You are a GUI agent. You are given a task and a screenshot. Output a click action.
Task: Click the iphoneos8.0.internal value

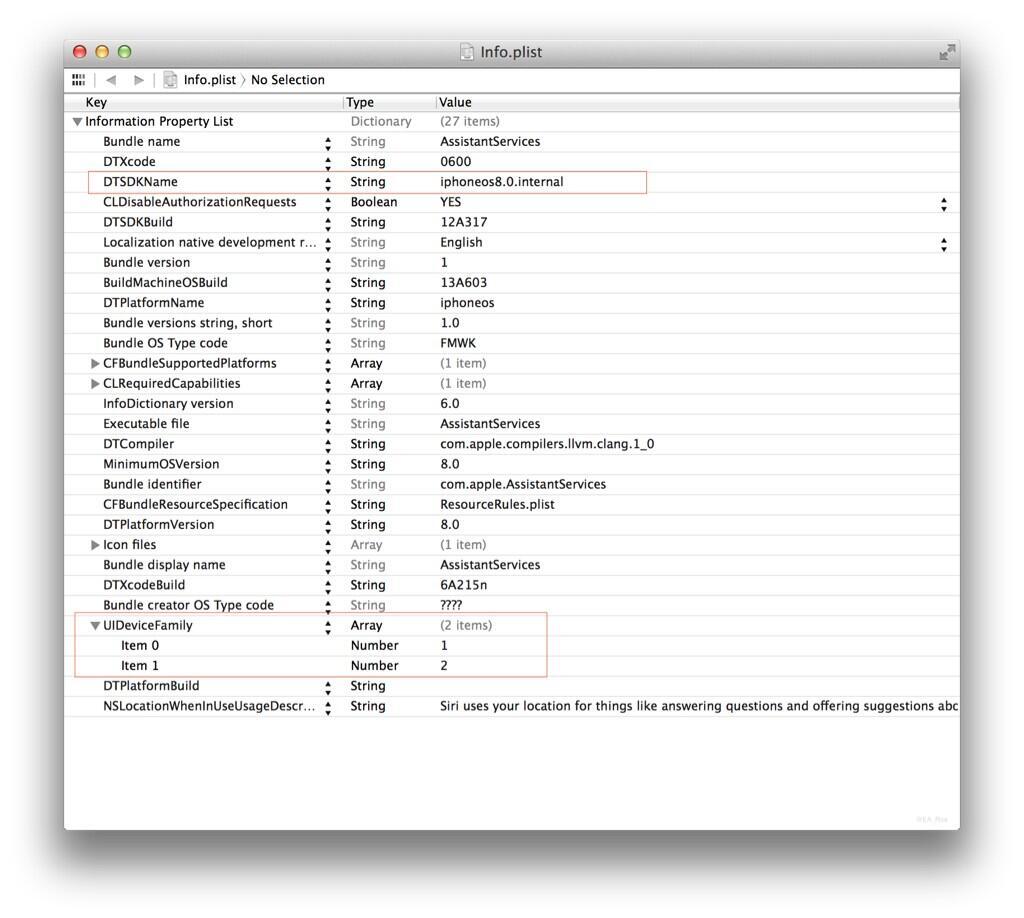click(x=502, y=182)
